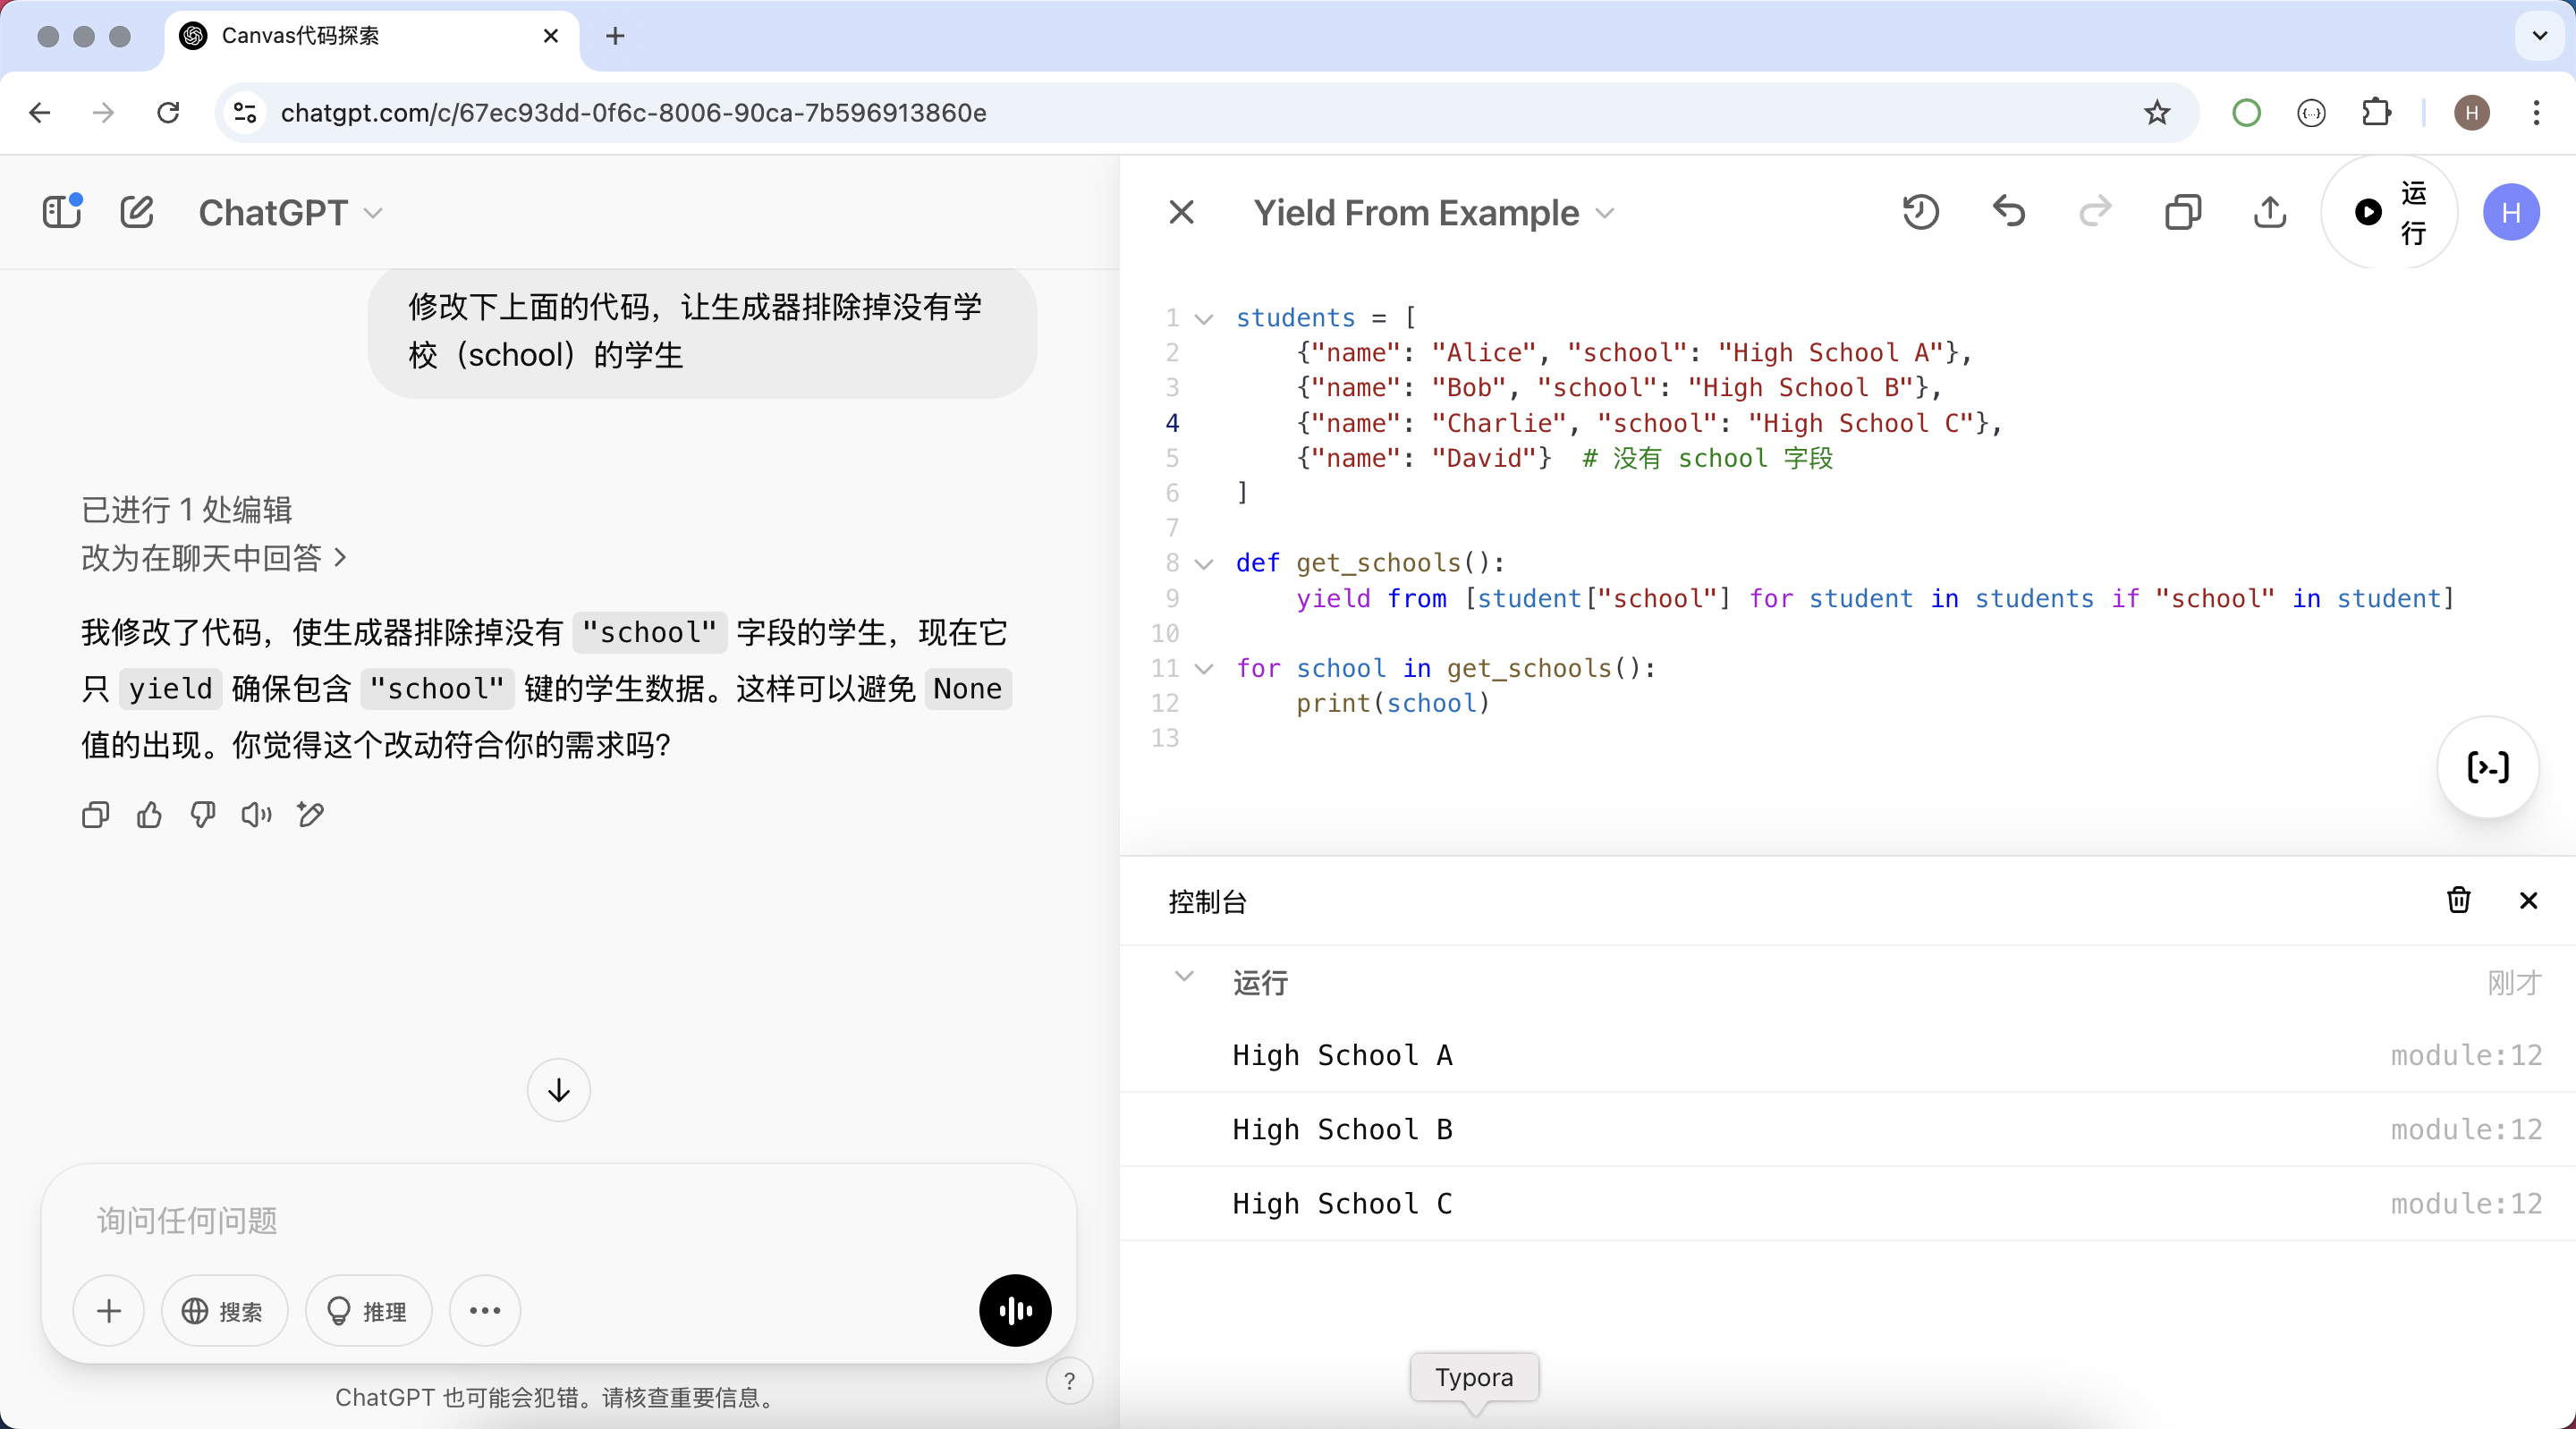Image resolution: width=2576 pixels, height=1429 pixels.
Task: Open the ChatGPT model dropdown
Action: (x=290, y=213)
